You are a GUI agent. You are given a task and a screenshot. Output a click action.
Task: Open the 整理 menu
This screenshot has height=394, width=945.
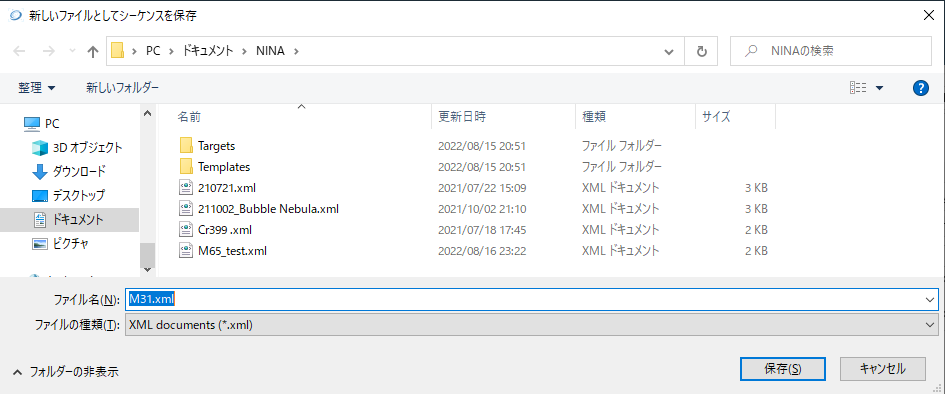(37, 88)
